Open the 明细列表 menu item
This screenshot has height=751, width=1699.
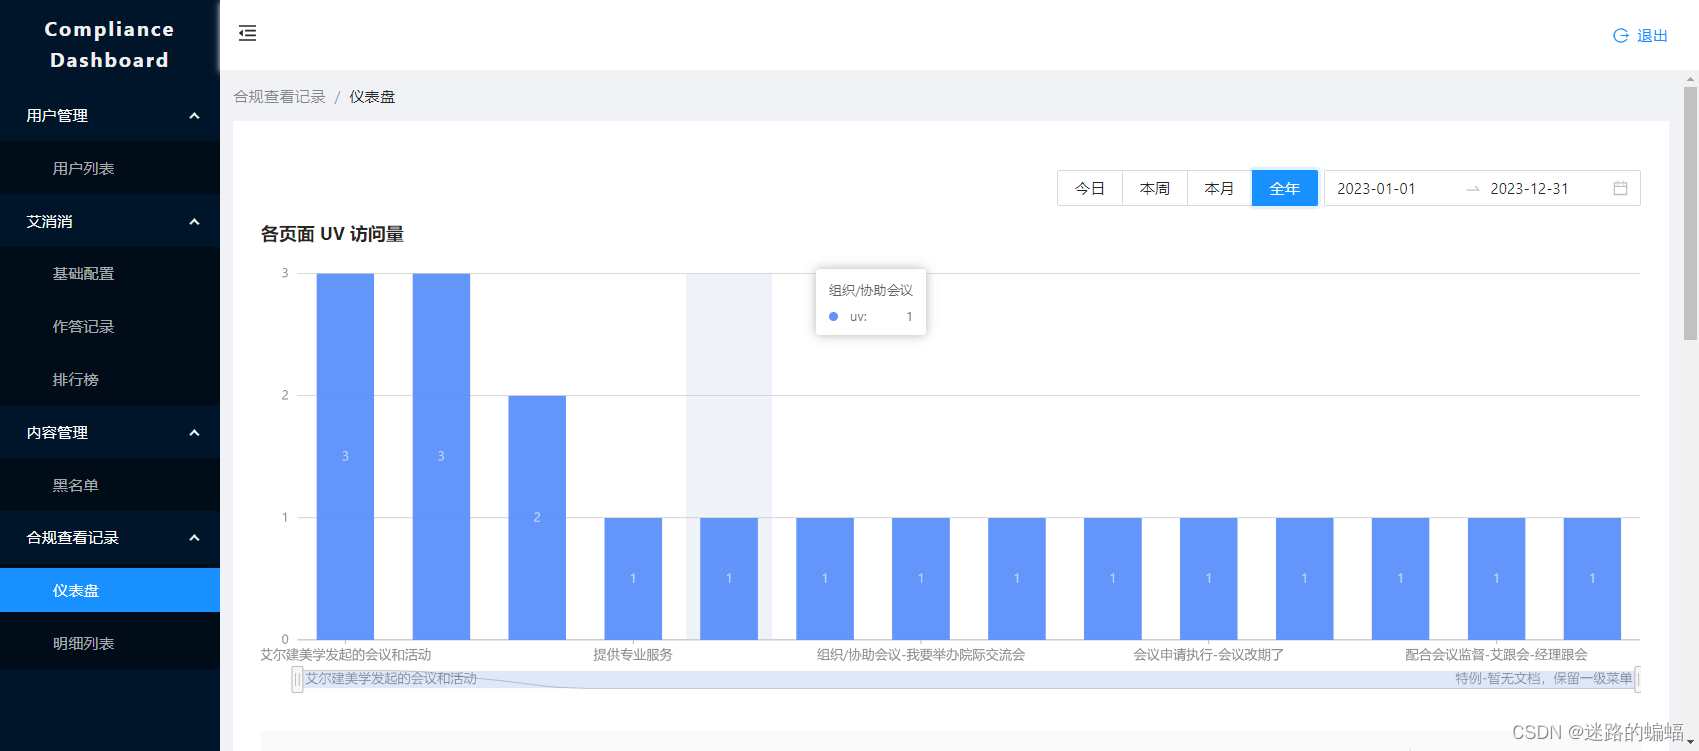tap(110, 643)
